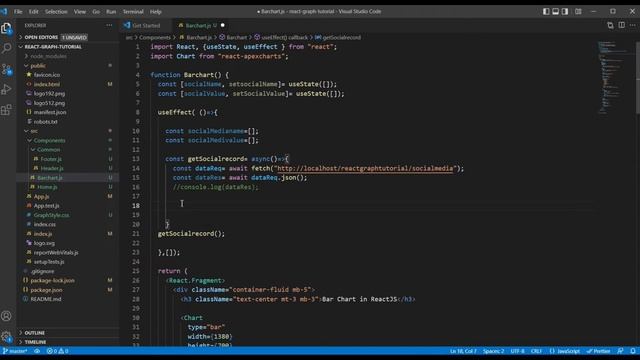
Task: Open the Explorer view in activity bar
Action: (x=7, y=28)
